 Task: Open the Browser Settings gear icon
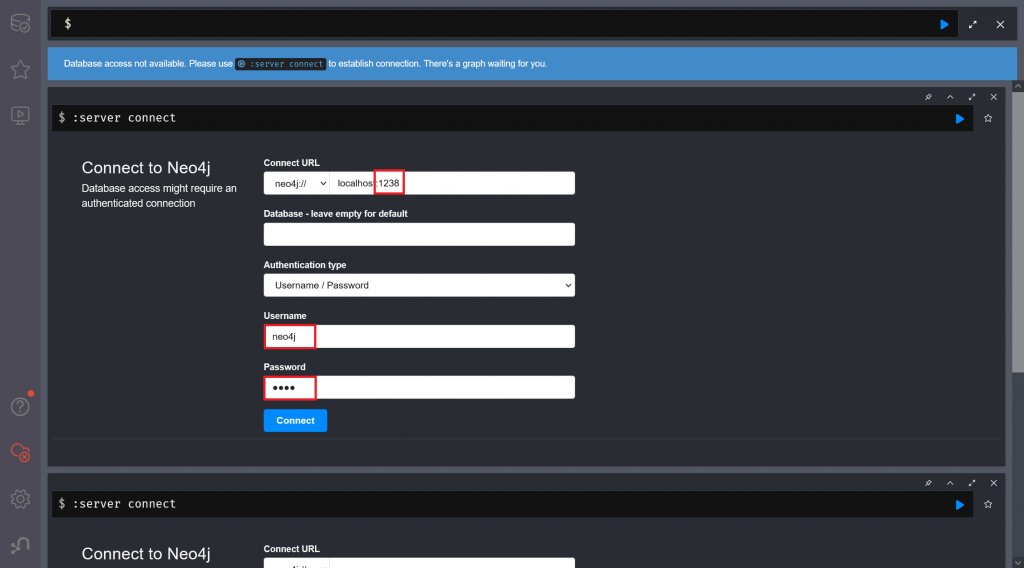[x=20, y=499]
